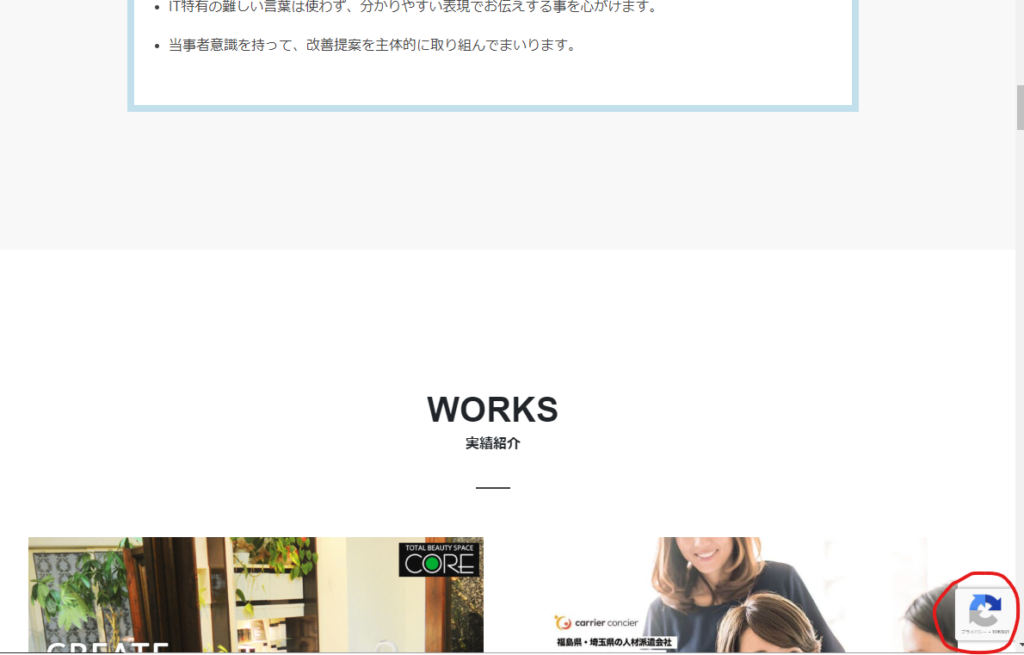Click the carrier concier orange logo mark
Image resolution: width=1024 pixels, height=655 pixels.
click(x=562, y=622)
